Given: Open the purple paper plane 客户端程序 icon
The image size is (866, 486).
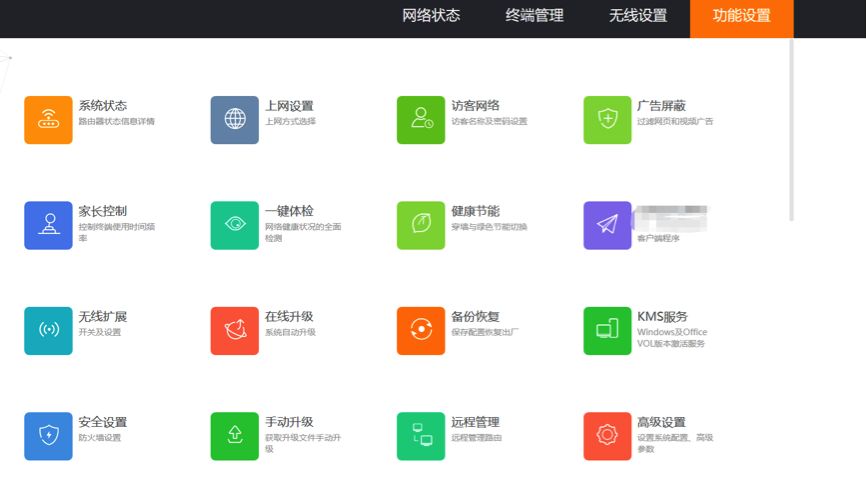Looking at the screenshot, I should point(607,225).
